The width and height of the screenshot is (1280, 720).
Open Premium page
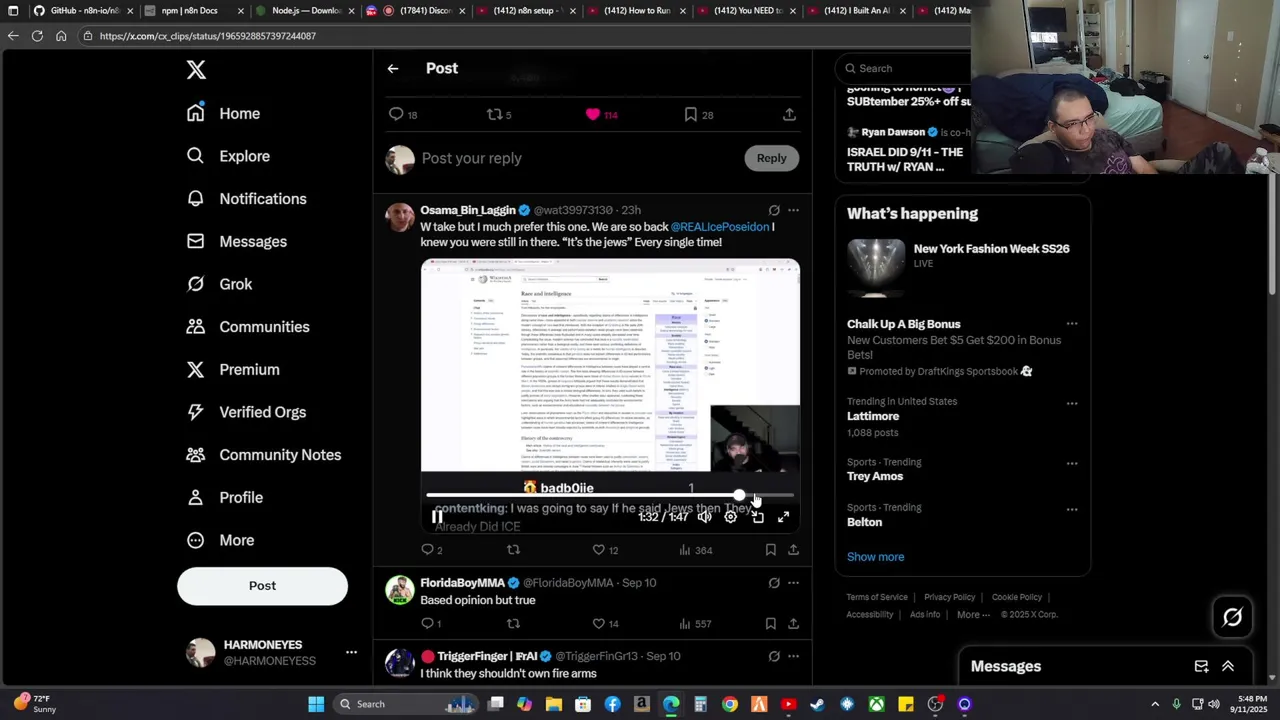(x=232, y=369)
